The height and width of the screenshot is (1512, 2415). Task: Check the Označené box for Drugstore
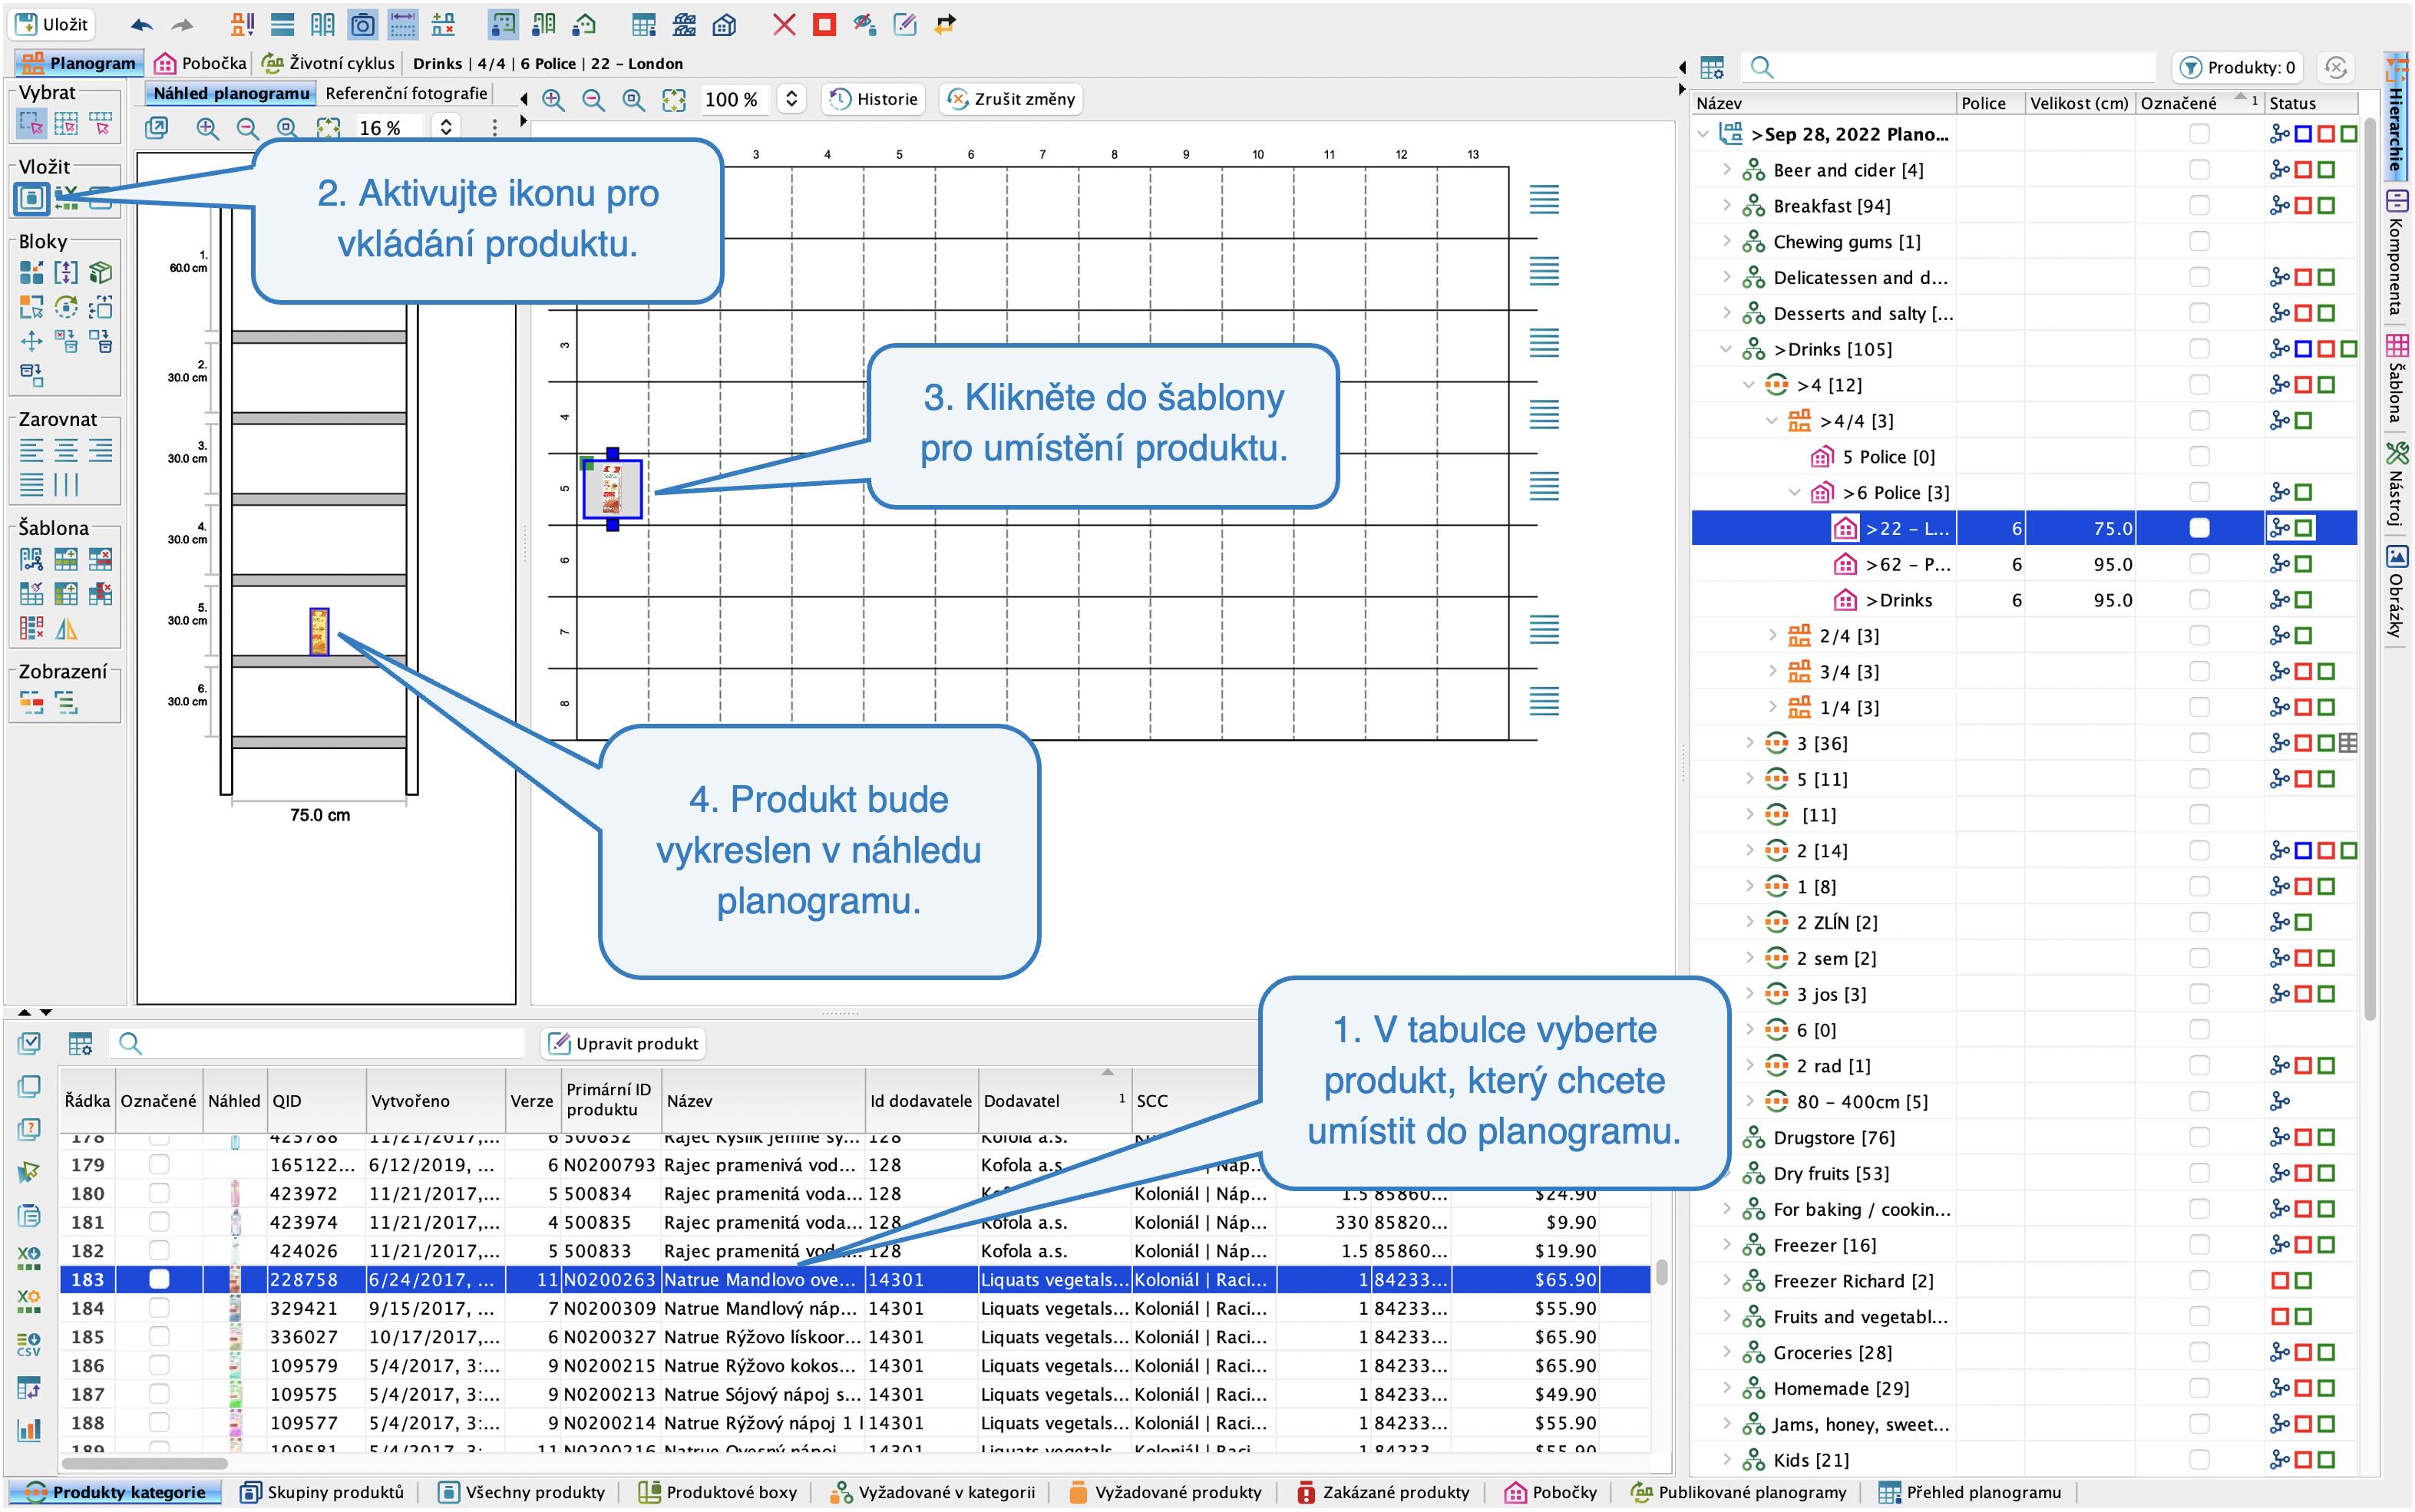pos(2199,1137)
